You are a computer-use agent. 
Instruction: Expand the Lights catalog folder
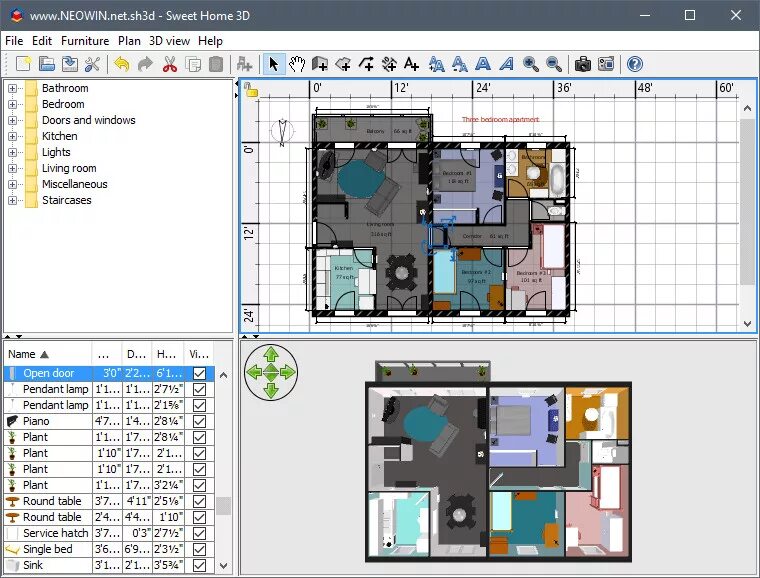coord(13,152)
